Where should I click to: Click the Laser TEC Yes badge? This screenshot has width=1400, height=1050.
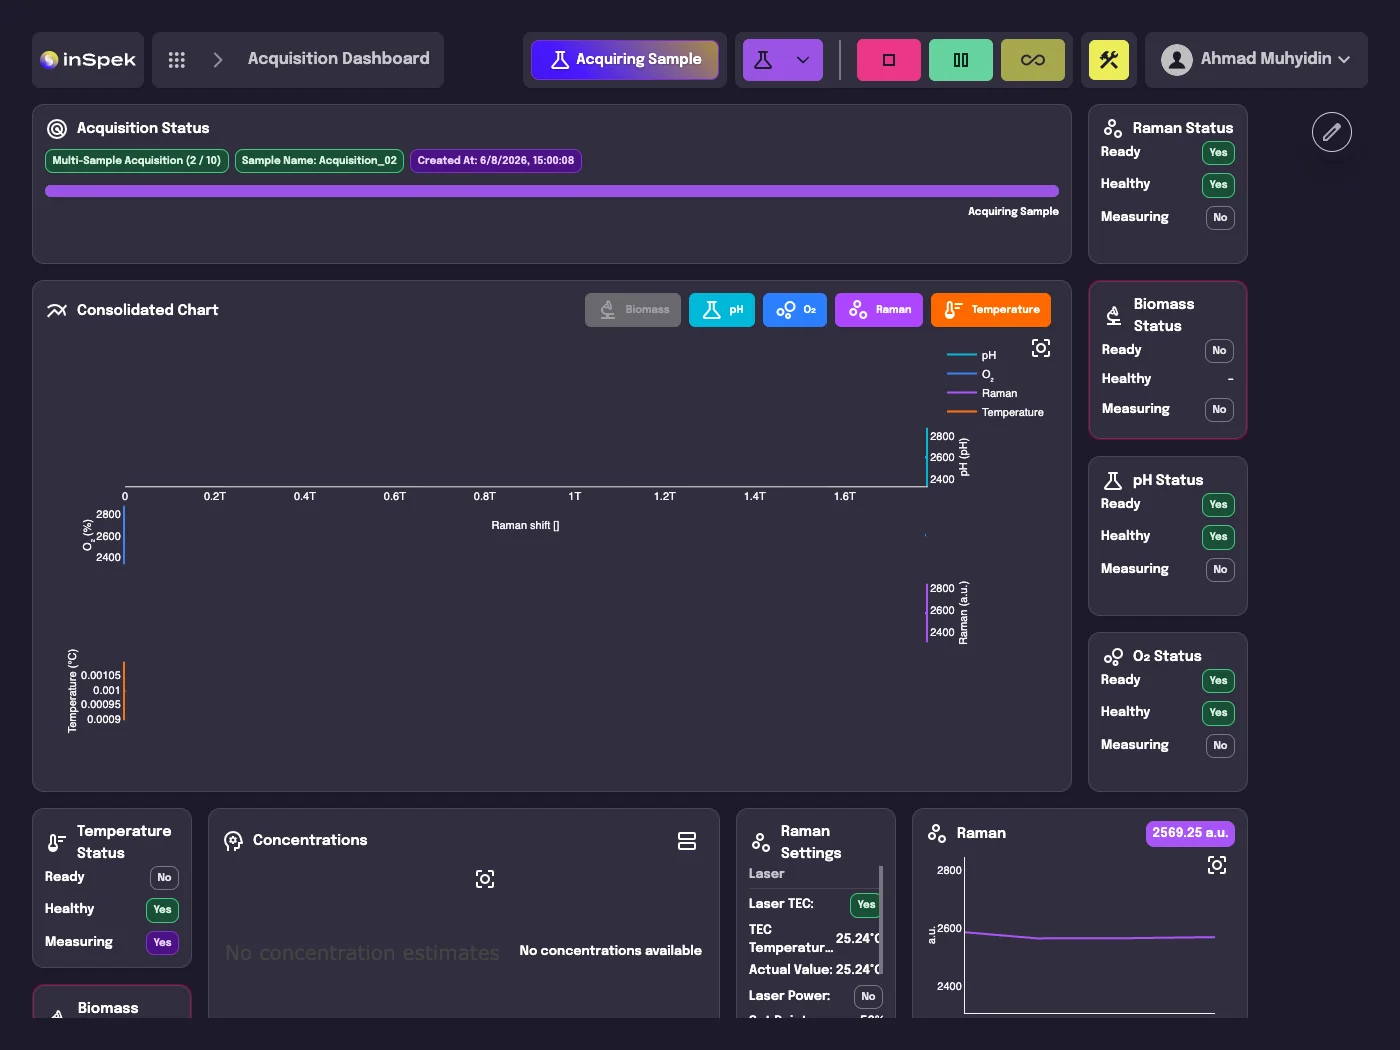coord(866,905)
